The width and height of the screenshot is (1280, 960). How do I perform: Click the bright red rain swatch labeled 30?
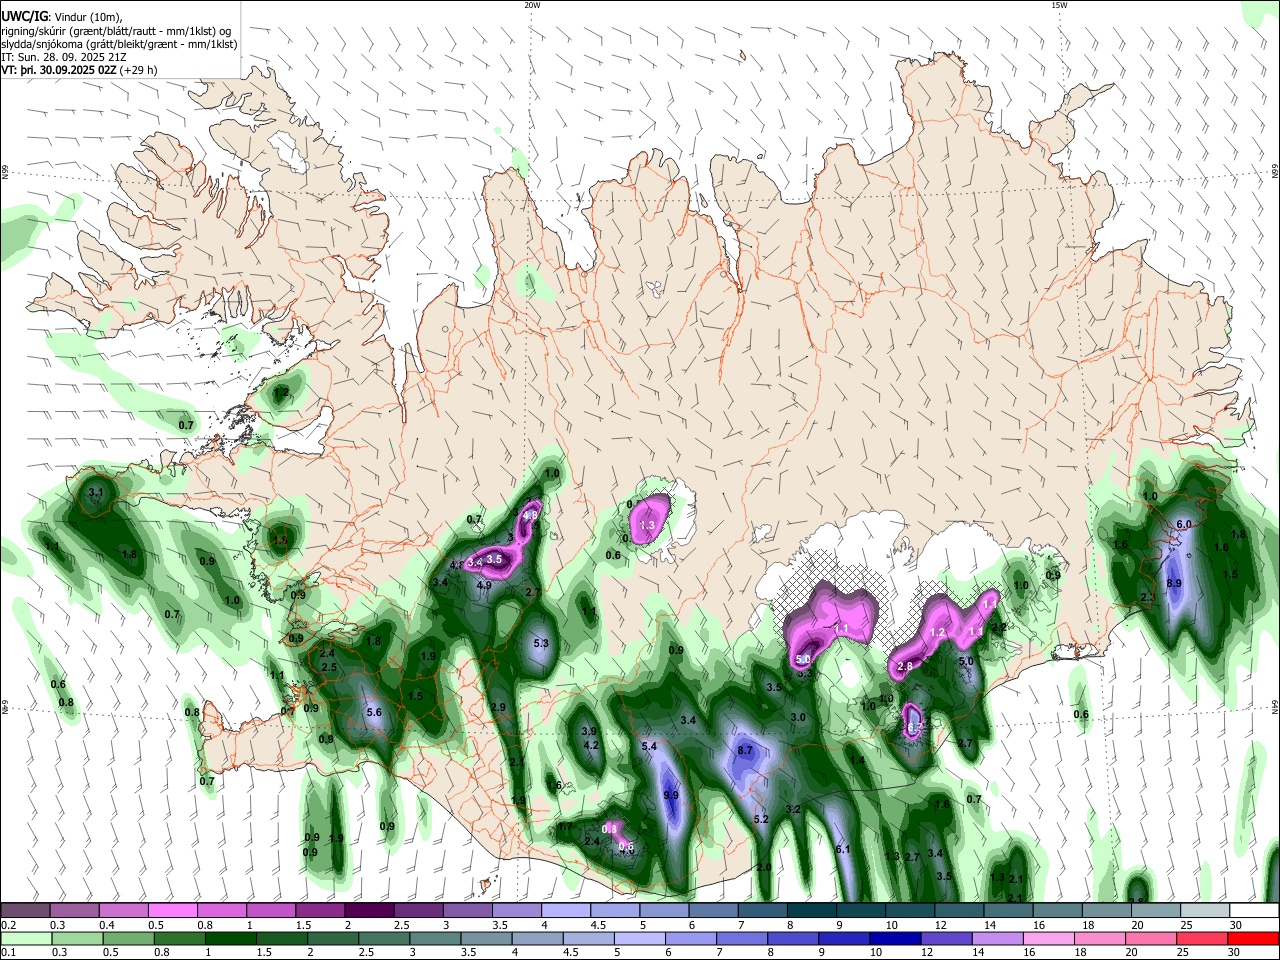point(1253,939)
